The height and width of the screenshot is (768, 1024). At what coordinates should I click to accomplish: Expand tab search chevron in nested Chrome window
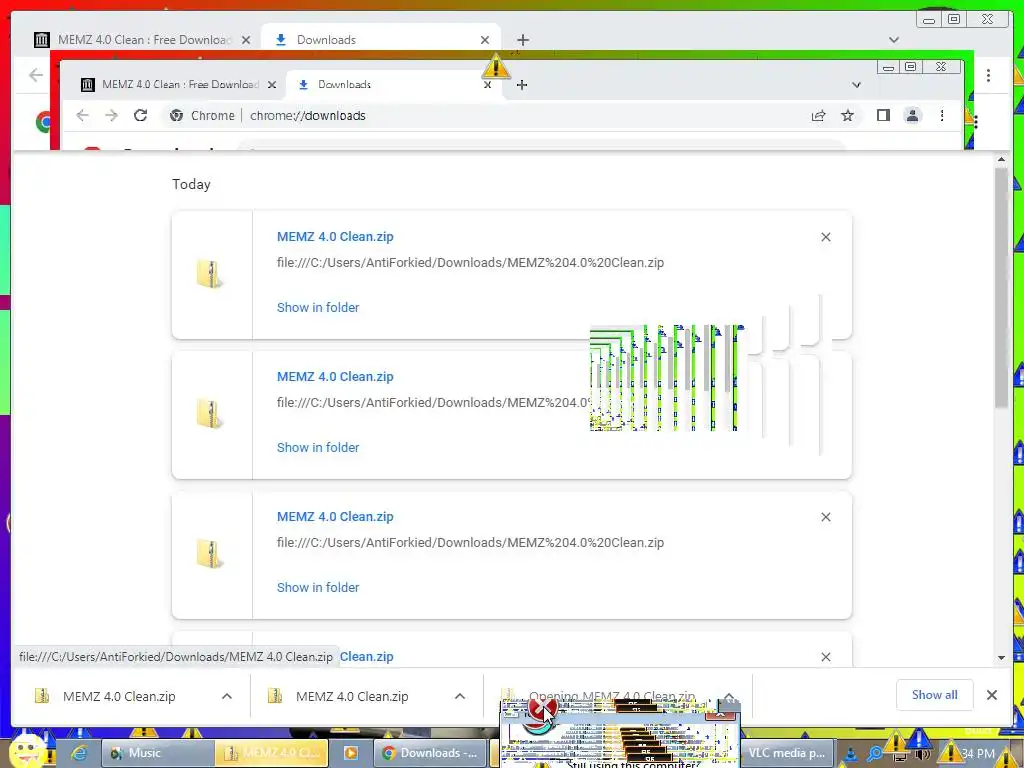pos(857,85)
